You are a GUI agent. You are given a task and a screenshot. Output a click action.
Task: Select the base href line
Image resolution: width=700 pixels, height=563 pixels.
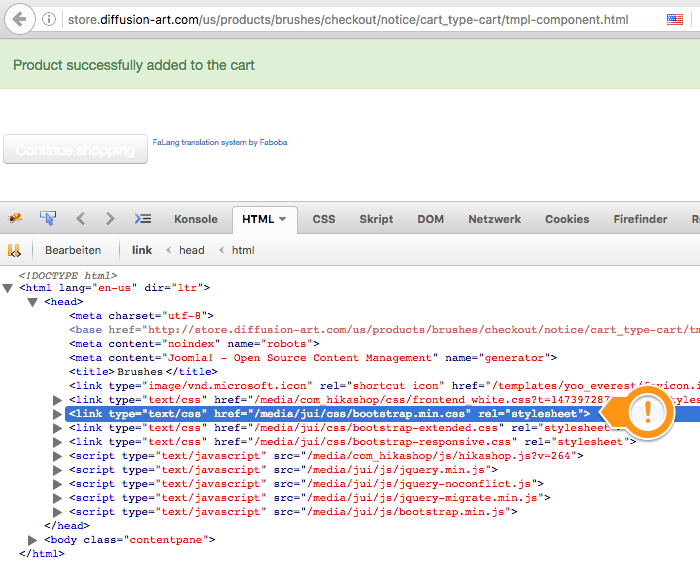tap(384, 329)
